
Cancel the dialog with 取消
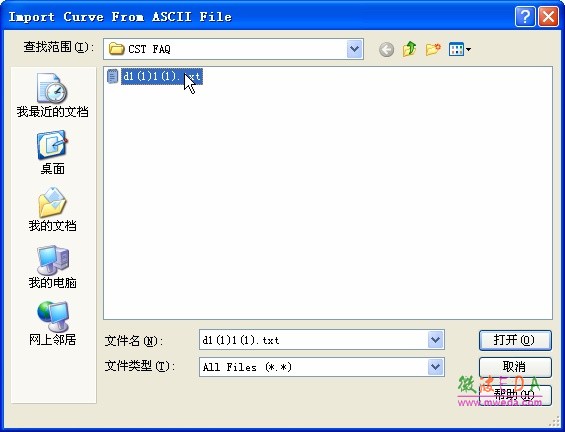click(x=515, y=367)
